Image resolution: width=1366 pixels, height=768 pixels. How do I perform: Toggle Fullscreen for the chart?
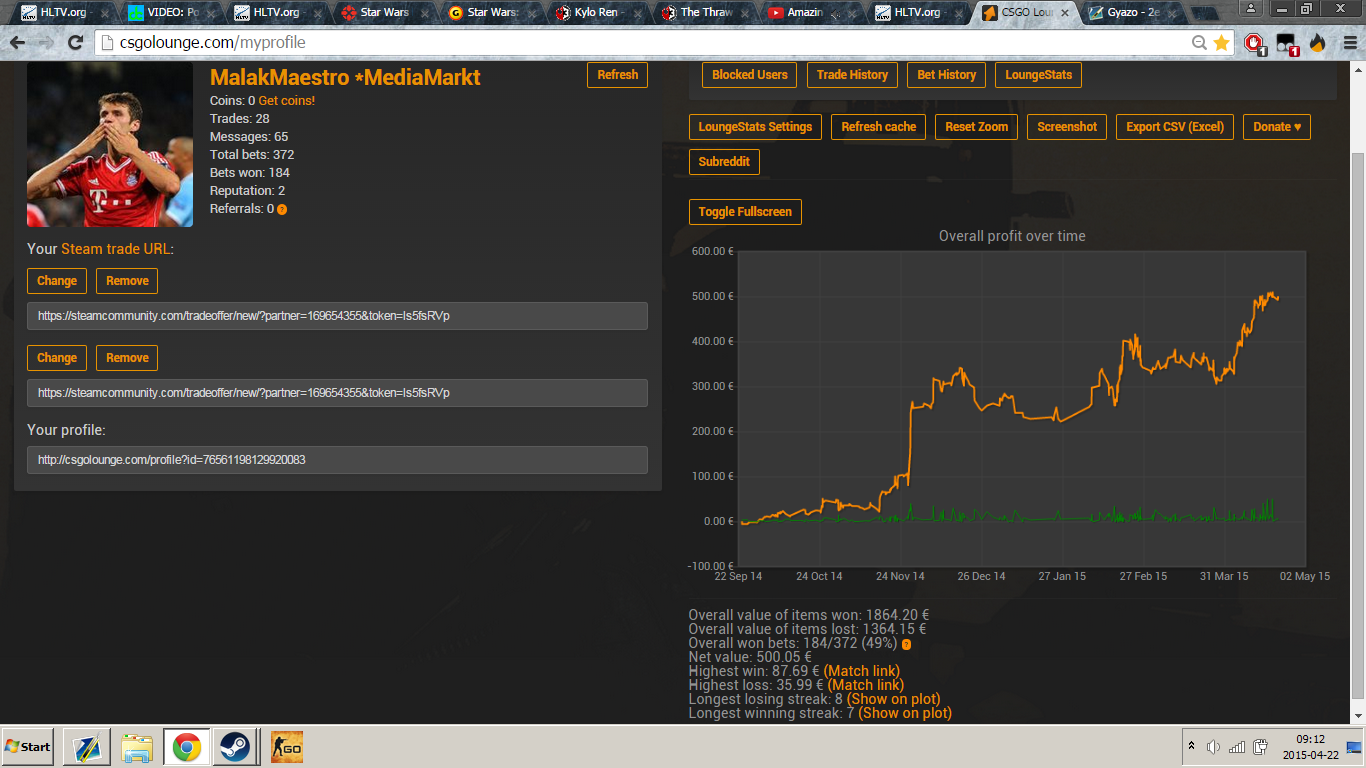(x=745, y=212)
